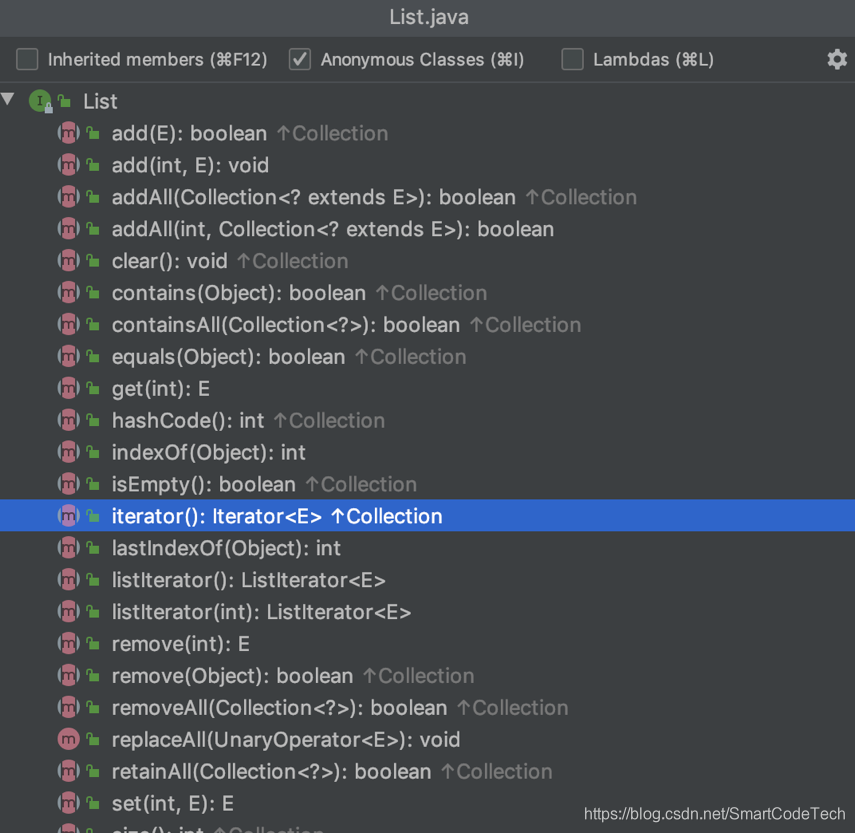This screenshot has width=855, height=833.
Task: Click method icon beside retainAll(Collection<?>)
Action: (x=69, y=771)
